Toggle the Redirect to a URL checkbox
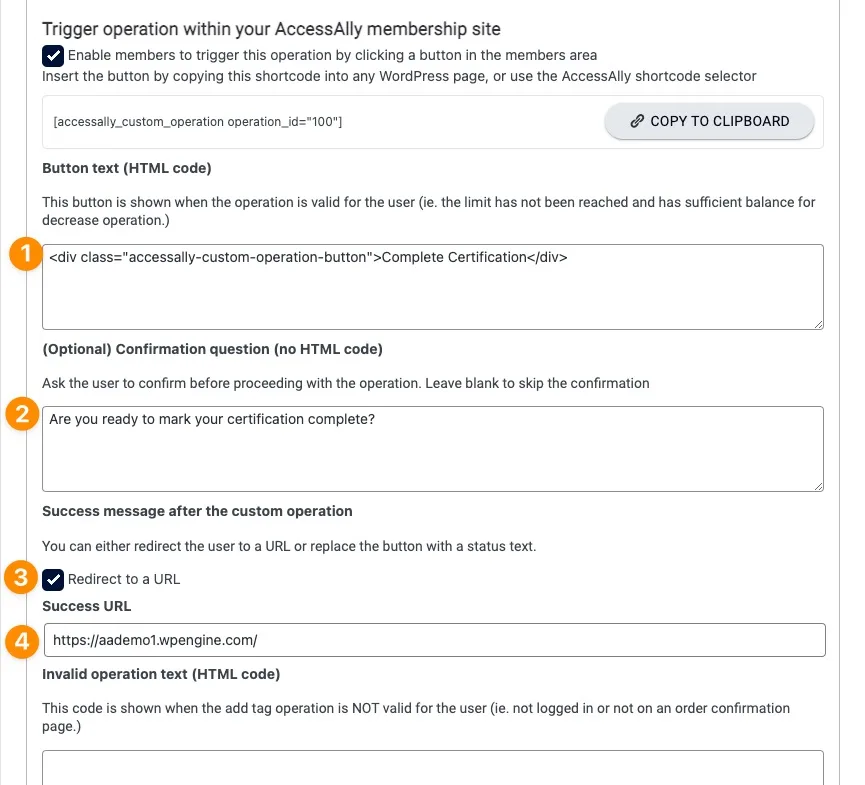 coord(53,579)
